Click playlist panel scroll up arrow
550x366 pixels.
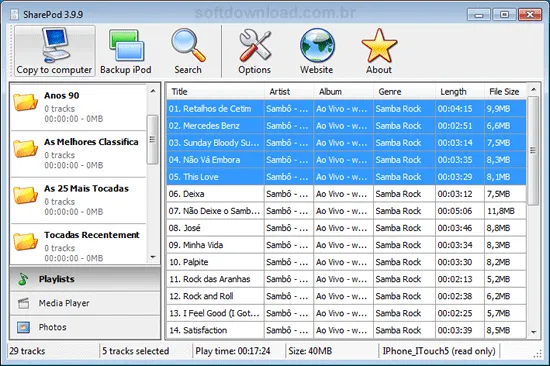coord(153,91)
